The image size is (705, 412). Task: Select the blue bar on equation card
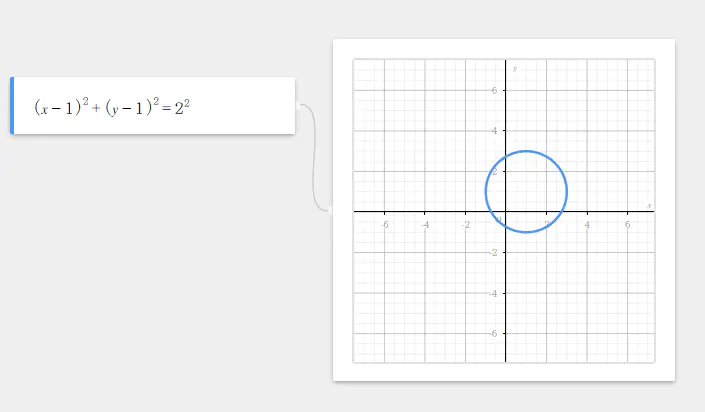point(12,105)
